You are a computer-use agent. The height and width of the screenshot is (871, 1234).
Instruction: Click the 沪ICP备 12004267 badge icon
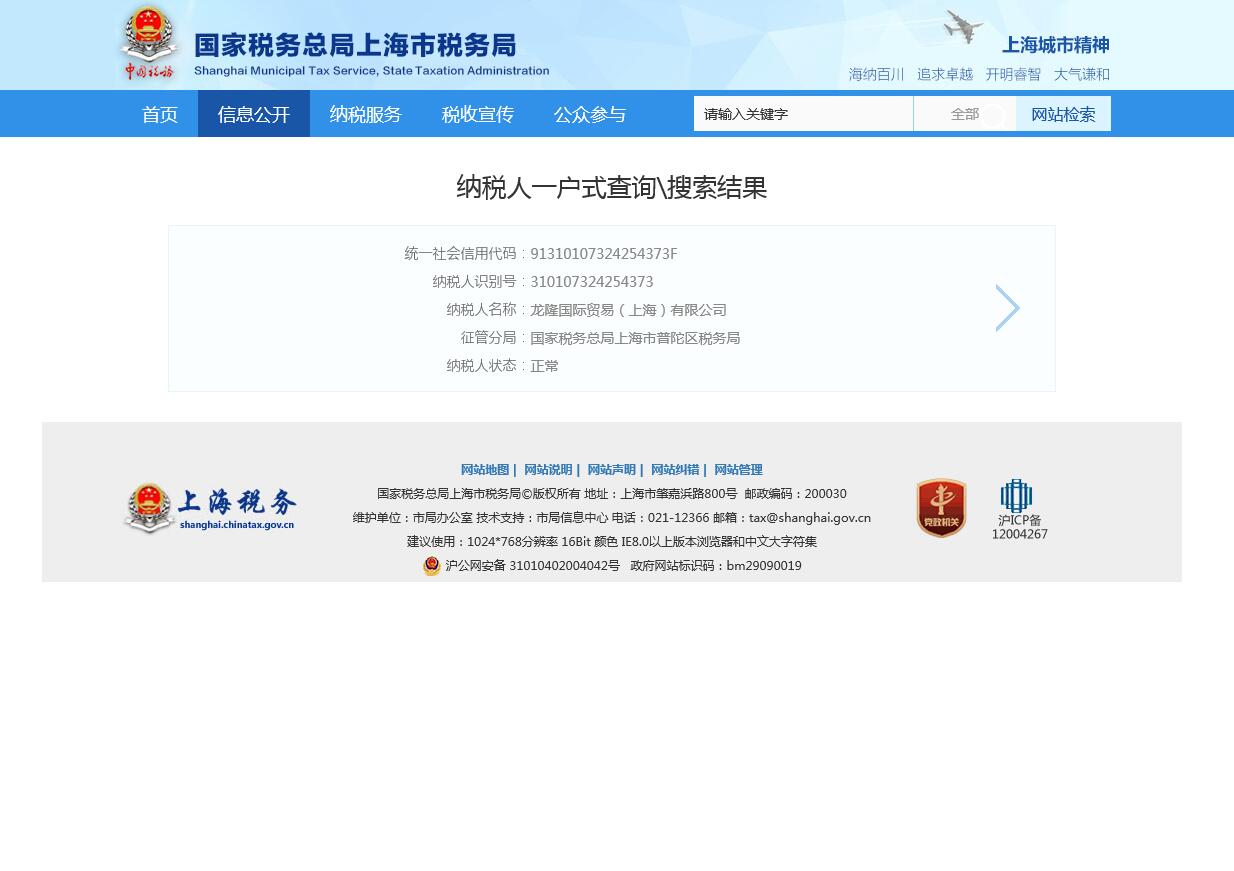(x=1019, y=509)
